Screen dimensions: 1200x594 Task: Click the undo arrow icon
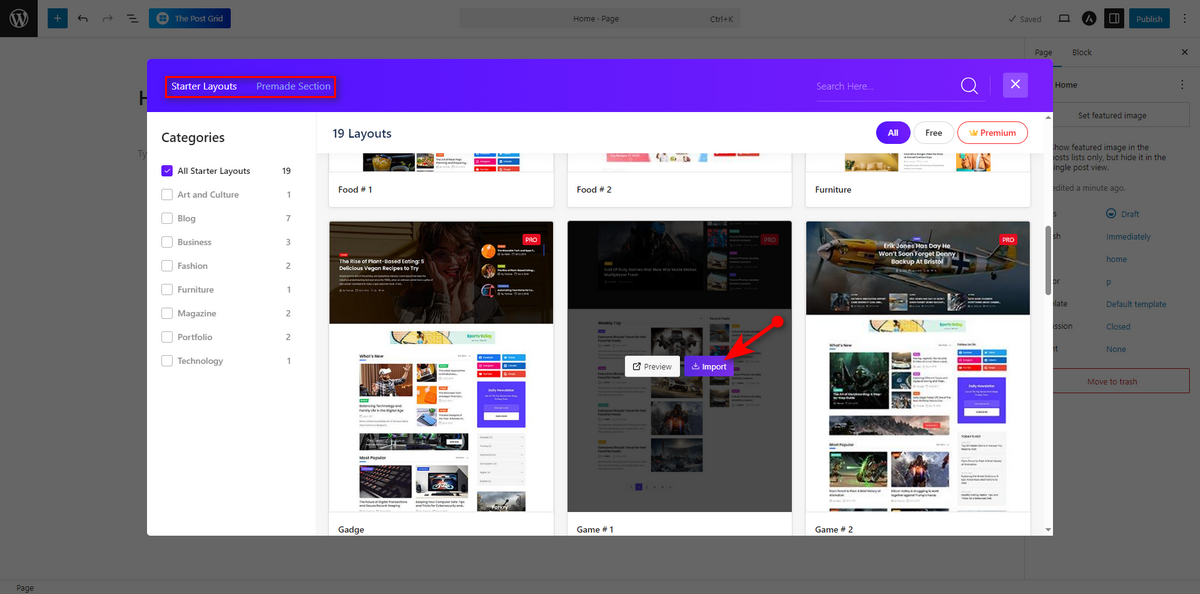point(82,19)
